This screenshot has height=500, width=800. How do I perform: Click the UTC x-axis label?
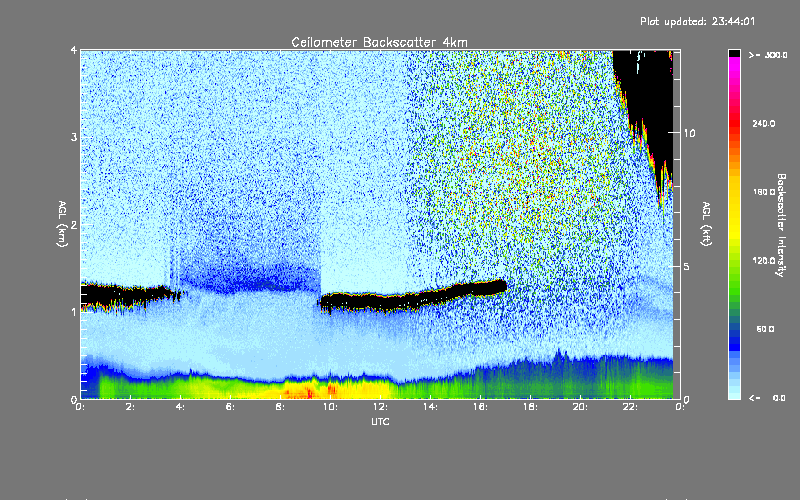tap(380, 421)
